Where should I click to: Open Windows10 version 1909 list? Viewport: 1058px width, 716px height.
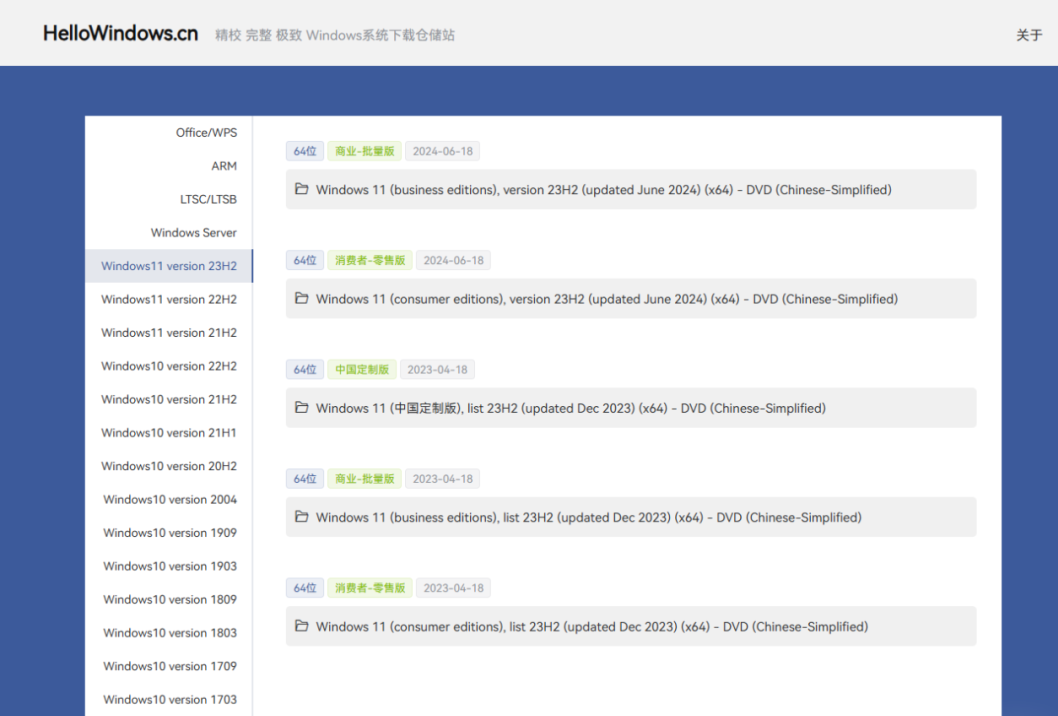click(169, 532)
